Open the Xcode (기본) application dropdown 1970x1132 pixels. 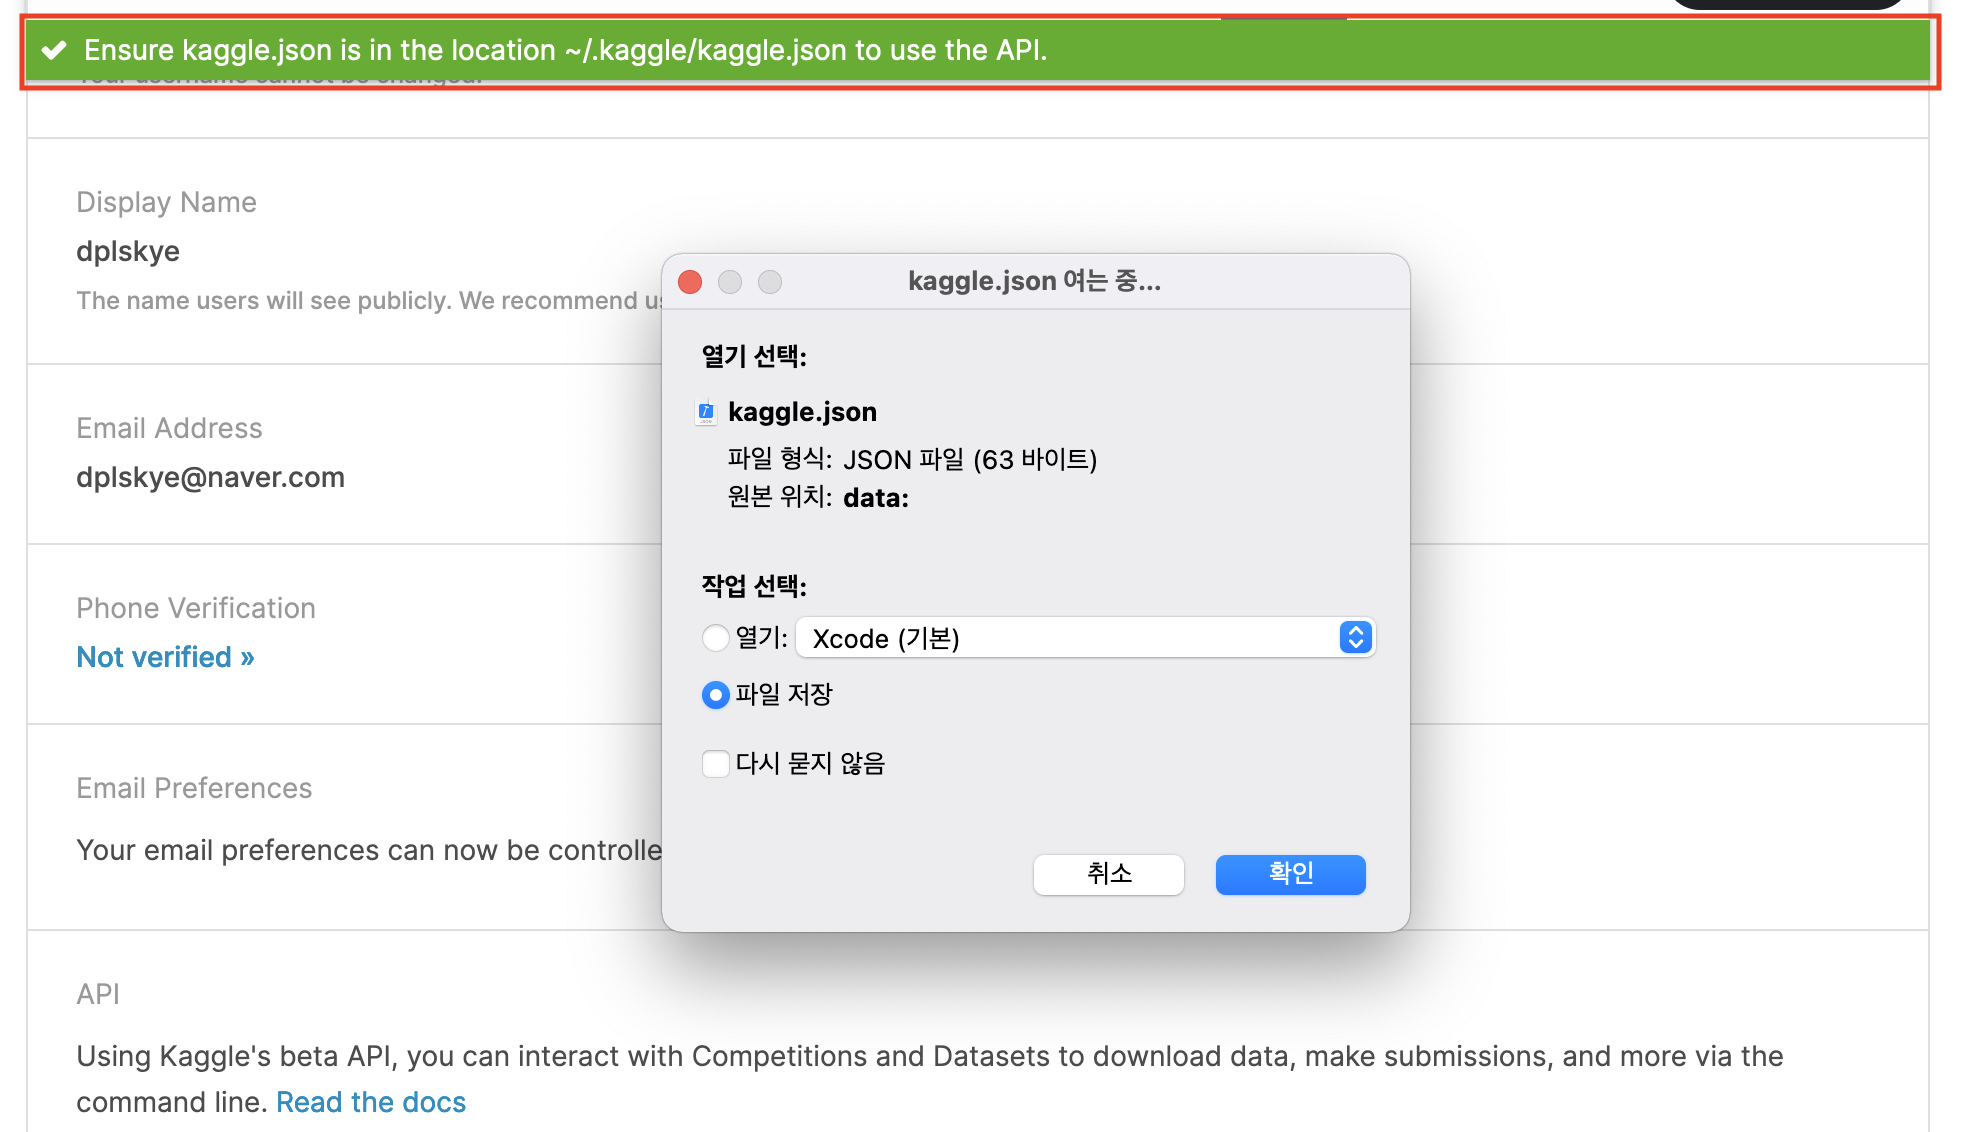[x=1085, y=637]
